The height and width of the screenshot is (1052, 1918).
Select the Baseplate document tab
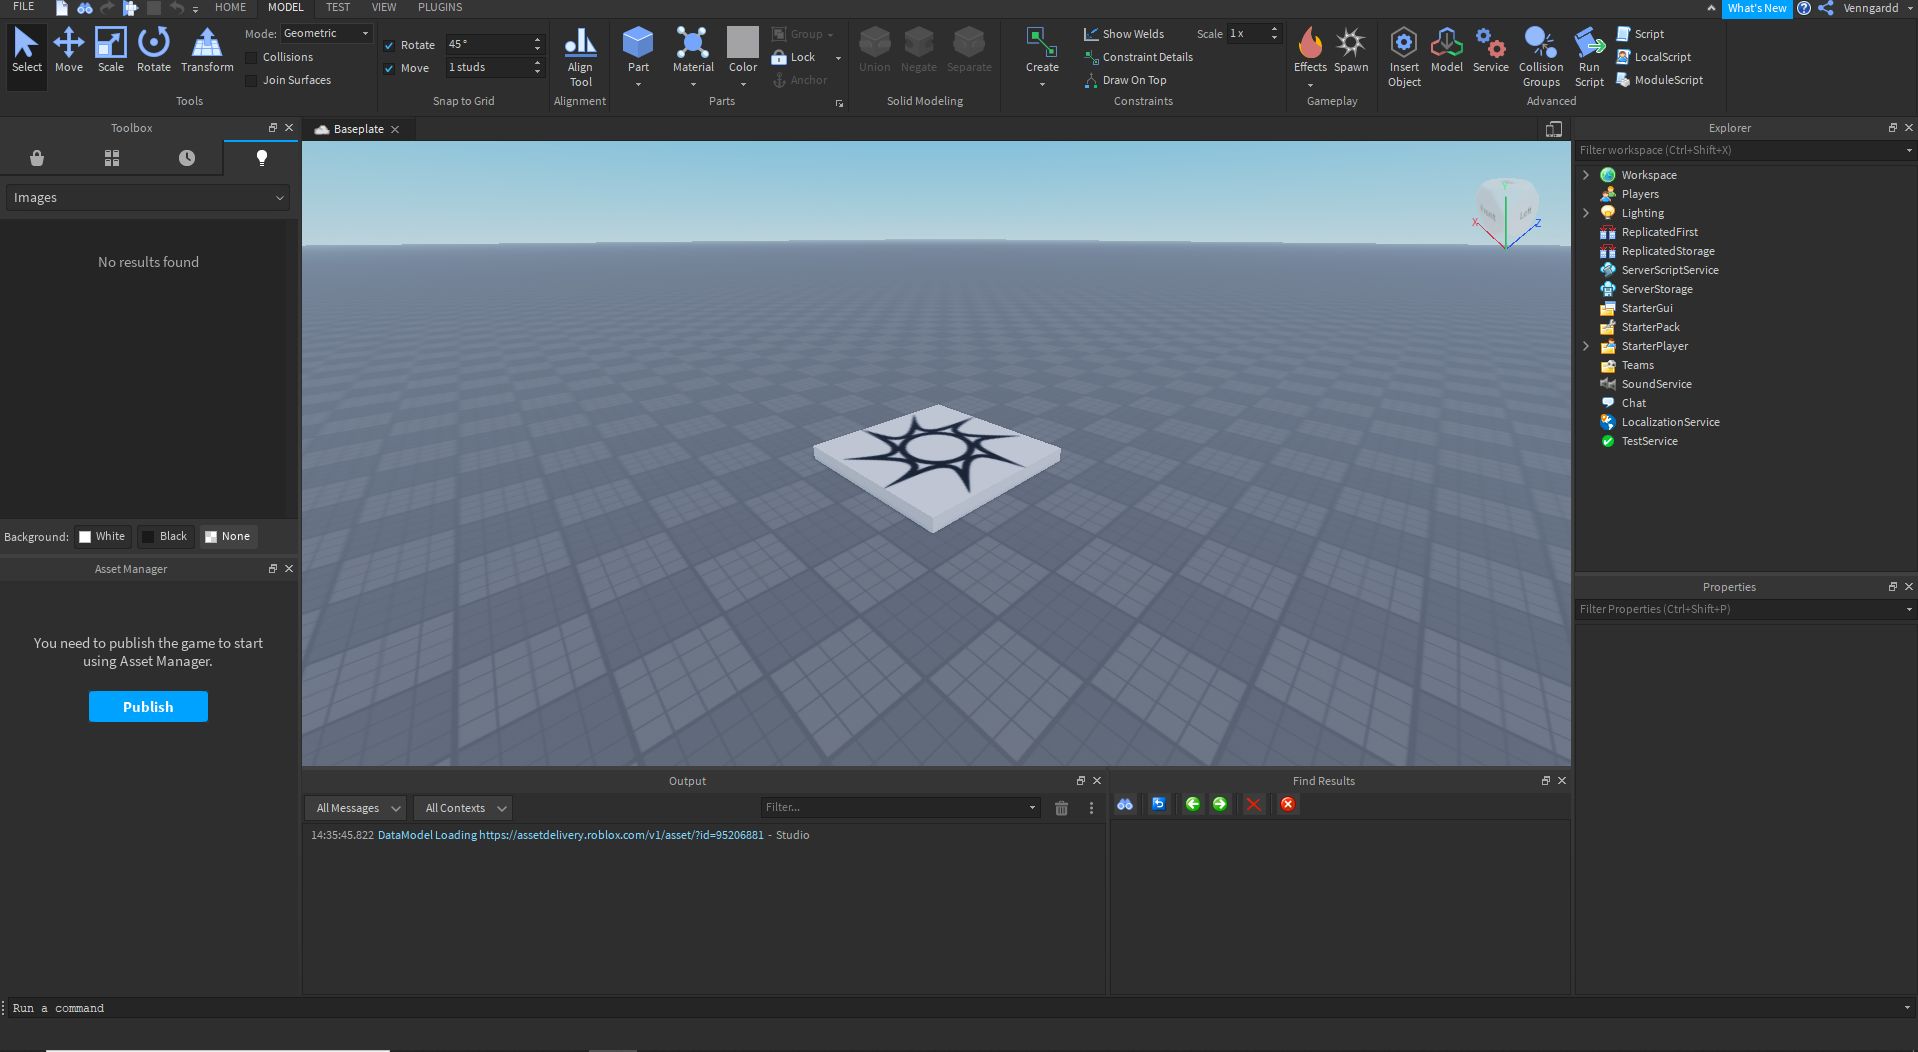[358, 129]
